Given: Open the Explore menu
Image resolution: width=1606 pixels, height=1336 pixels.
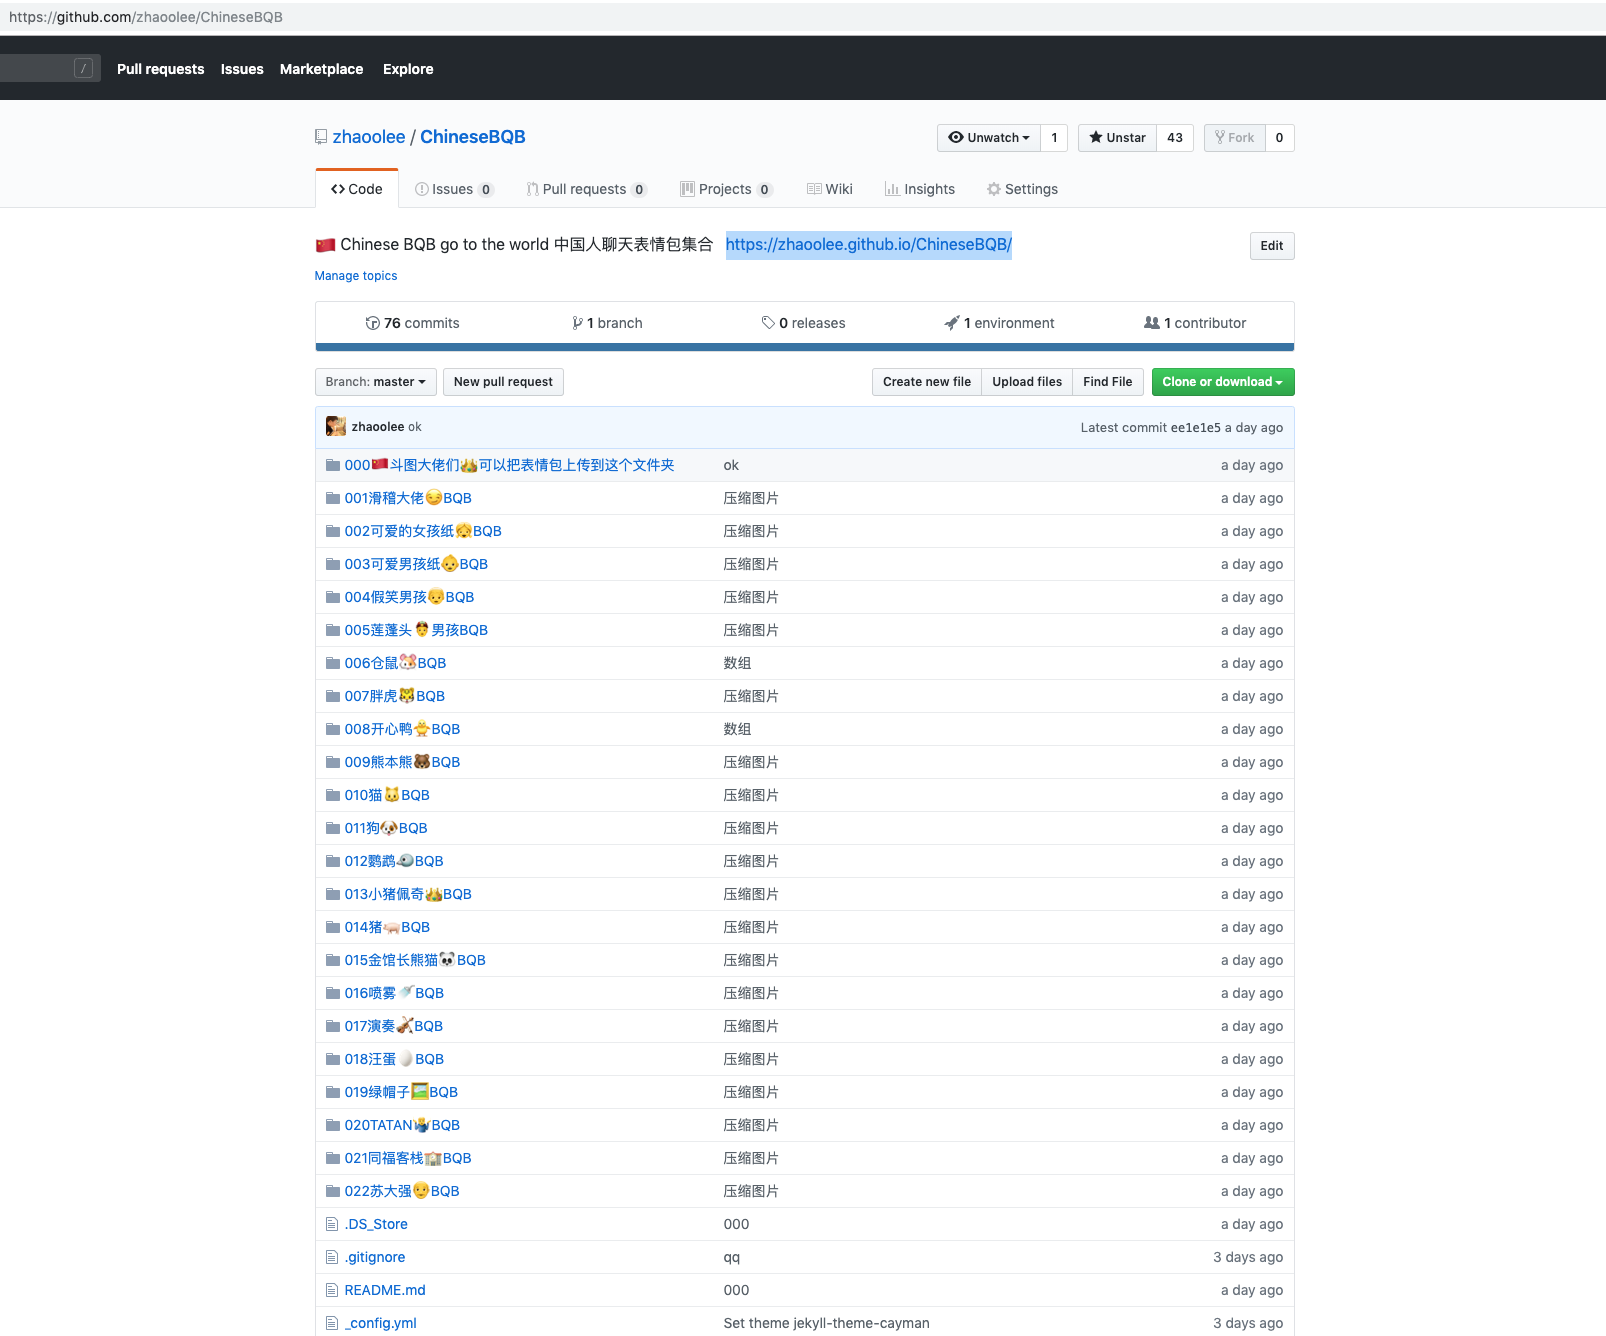Looking at the screenshot, I should tap(407, 68).
